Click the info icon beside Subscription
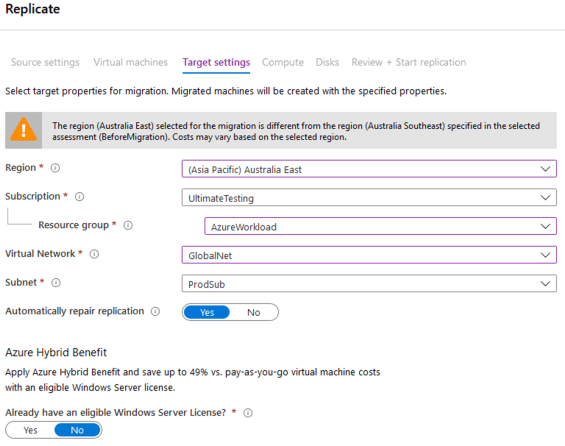The image size is (565, 446). [x=79, y=197]
